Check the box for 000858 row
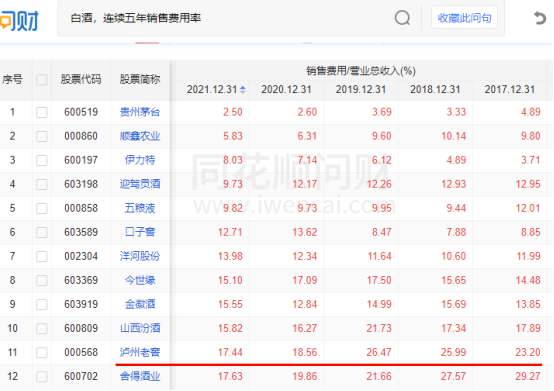 tap(42, 208)
